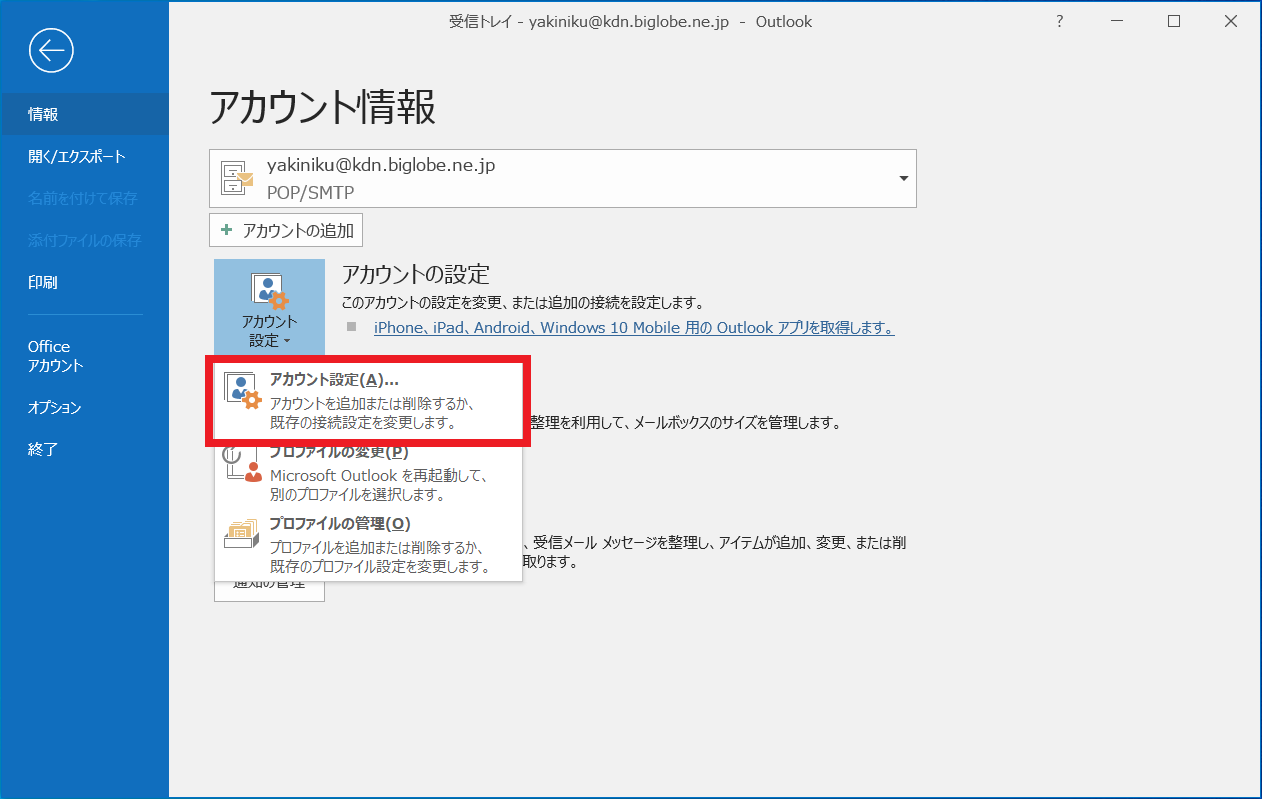Viewport: 1262px width, 799px height.
Task: Close the Outlook window
Action: point(1232,22)
